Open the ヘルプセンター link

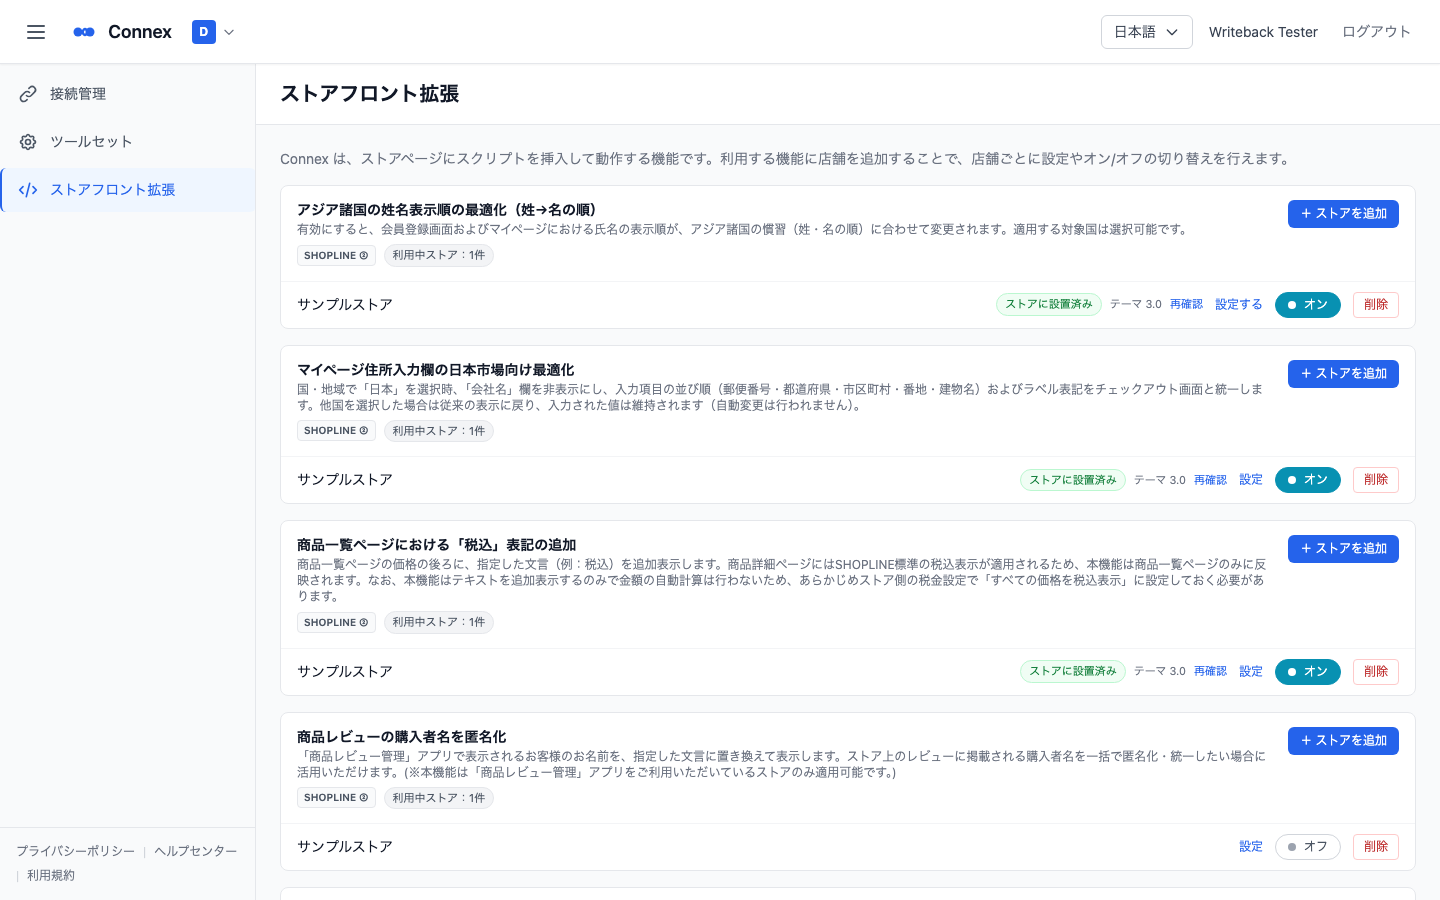coord(196,851)
